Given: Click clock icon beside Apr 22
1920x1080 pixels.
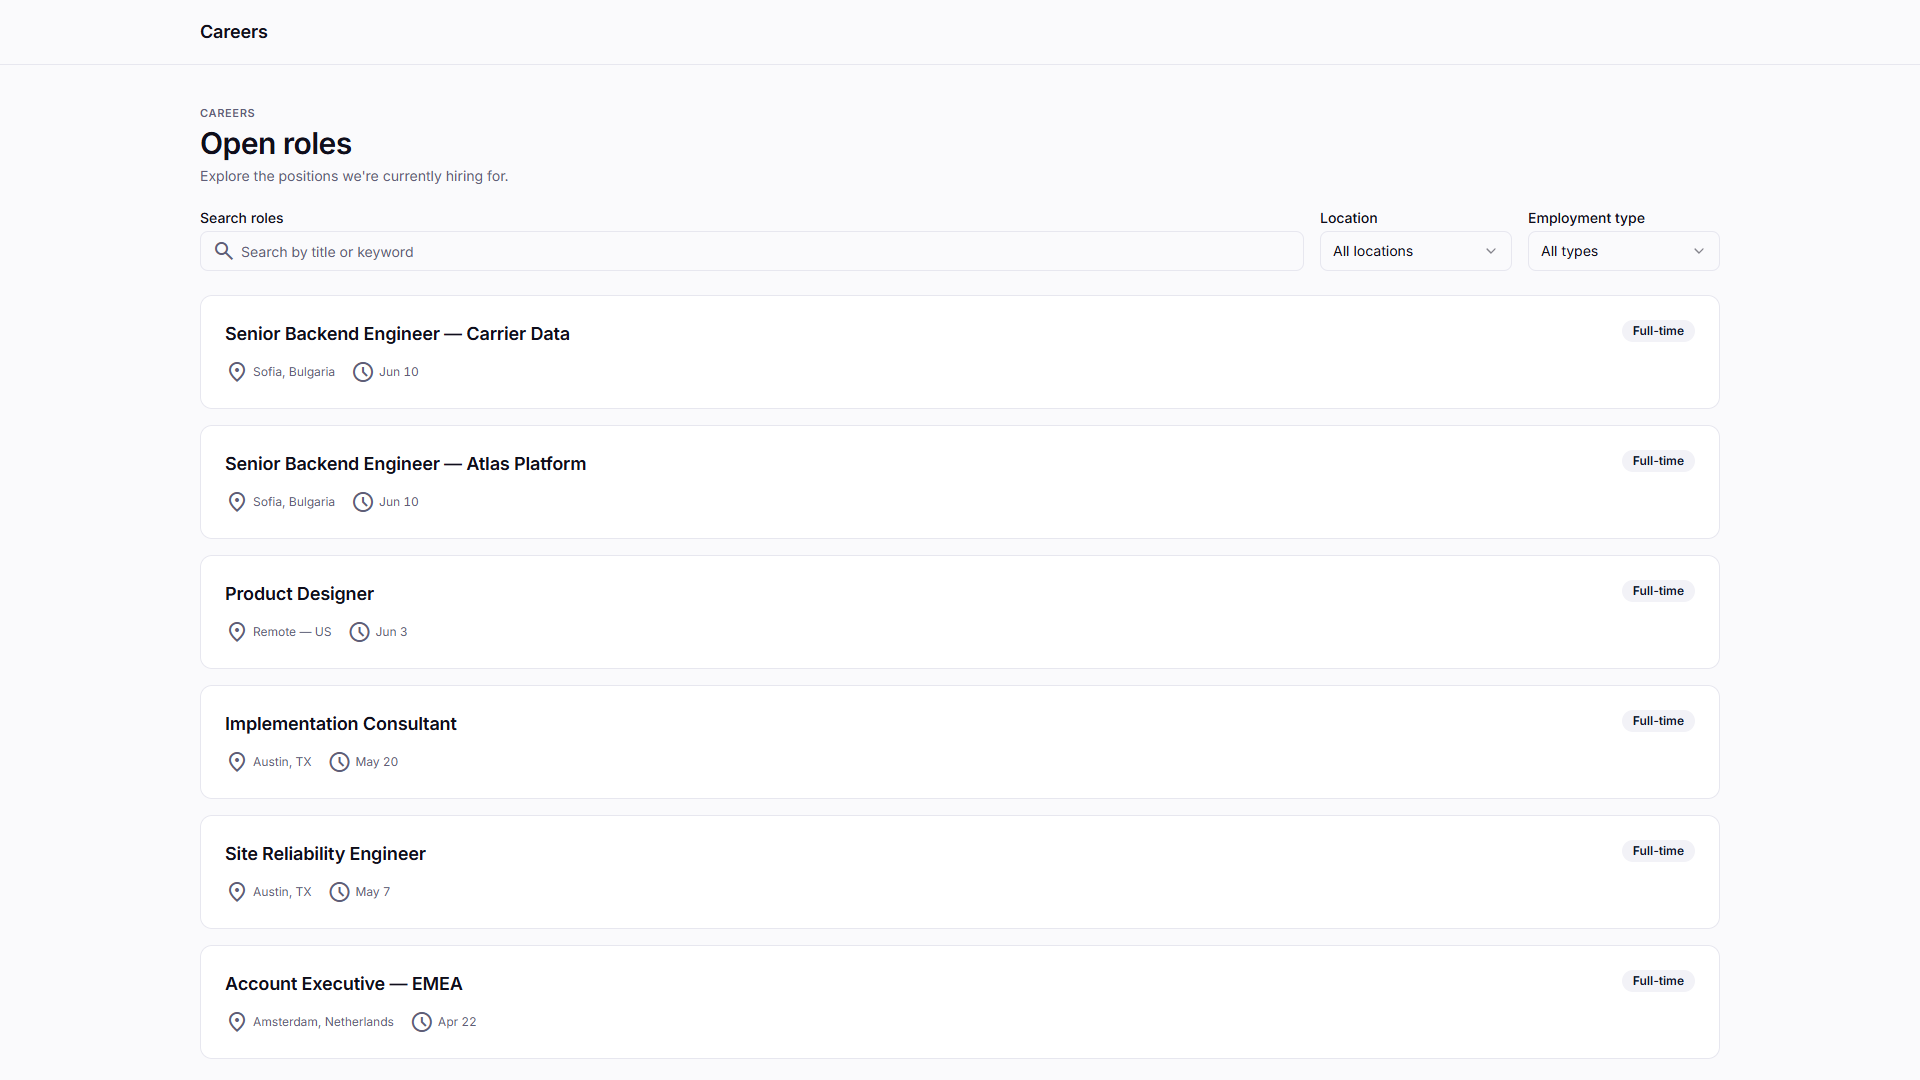Looking at the screenshot, I should pyautogui.click(x=422, y=1022).
